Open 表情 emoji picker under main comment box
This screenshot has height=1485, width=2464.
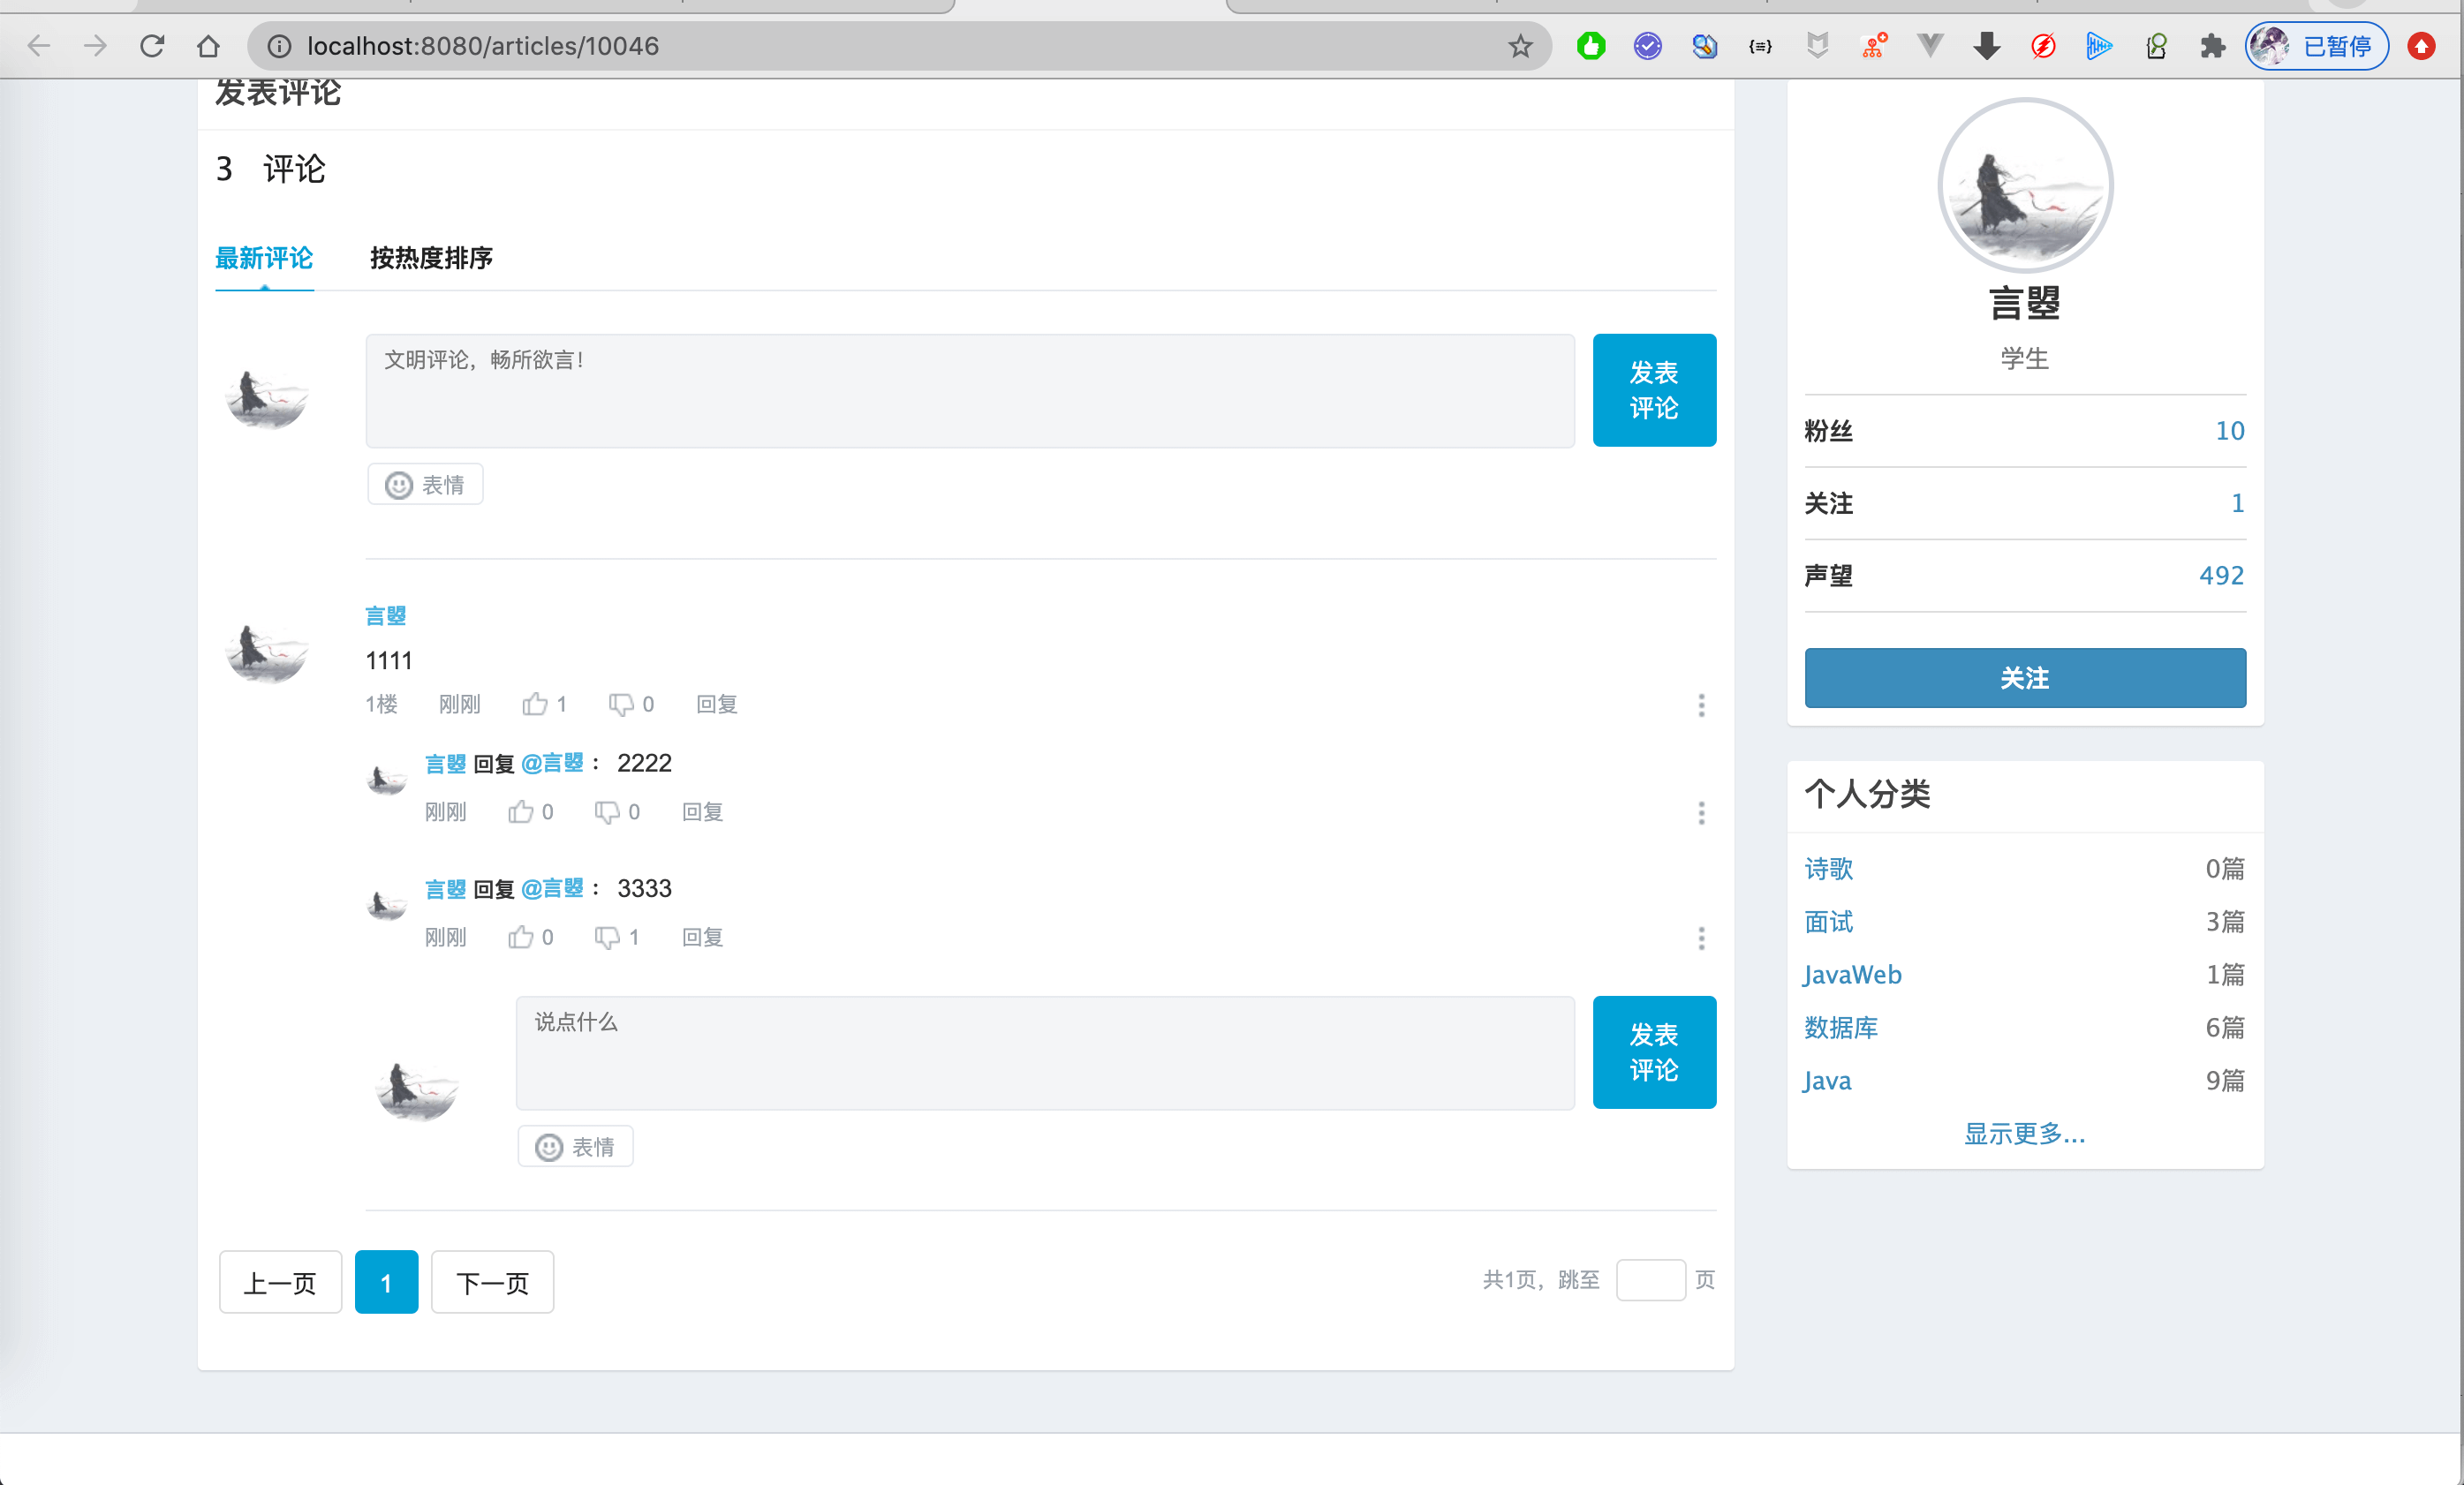425,485
